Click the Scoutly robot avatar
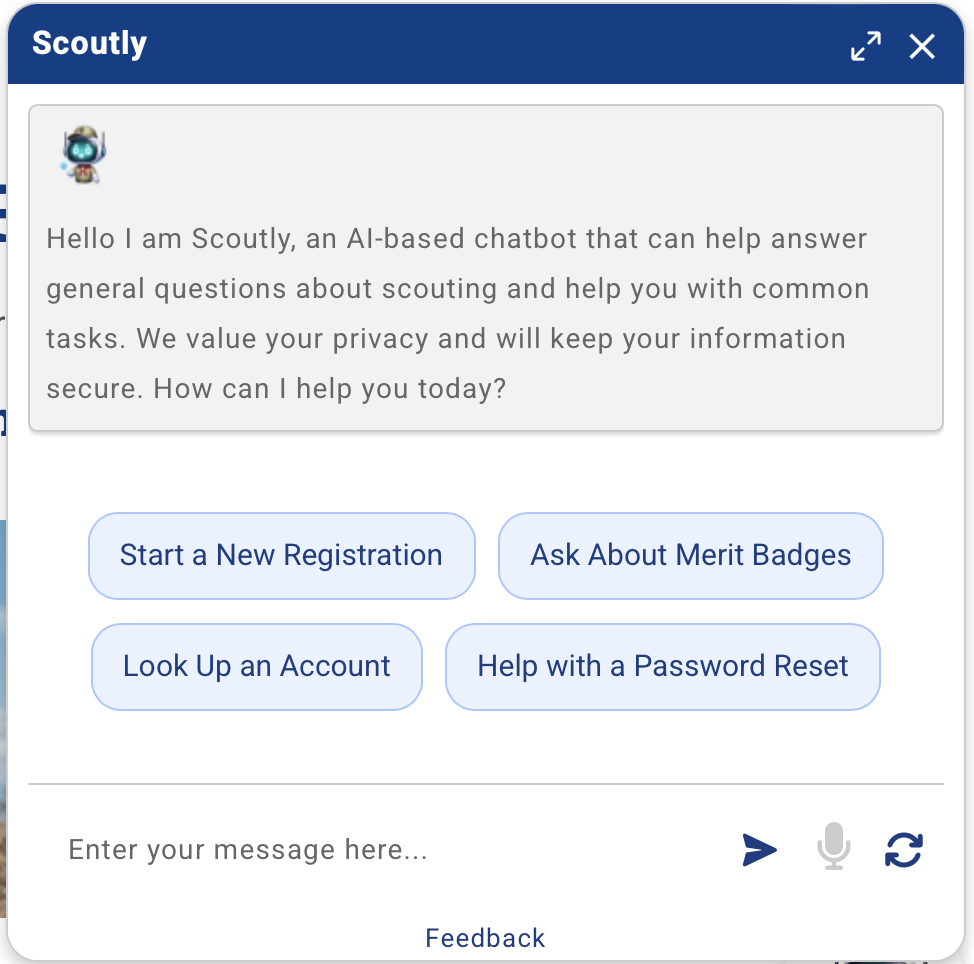Image resolution: width=974 pixels, height=964 pixels. click(84, 155)
